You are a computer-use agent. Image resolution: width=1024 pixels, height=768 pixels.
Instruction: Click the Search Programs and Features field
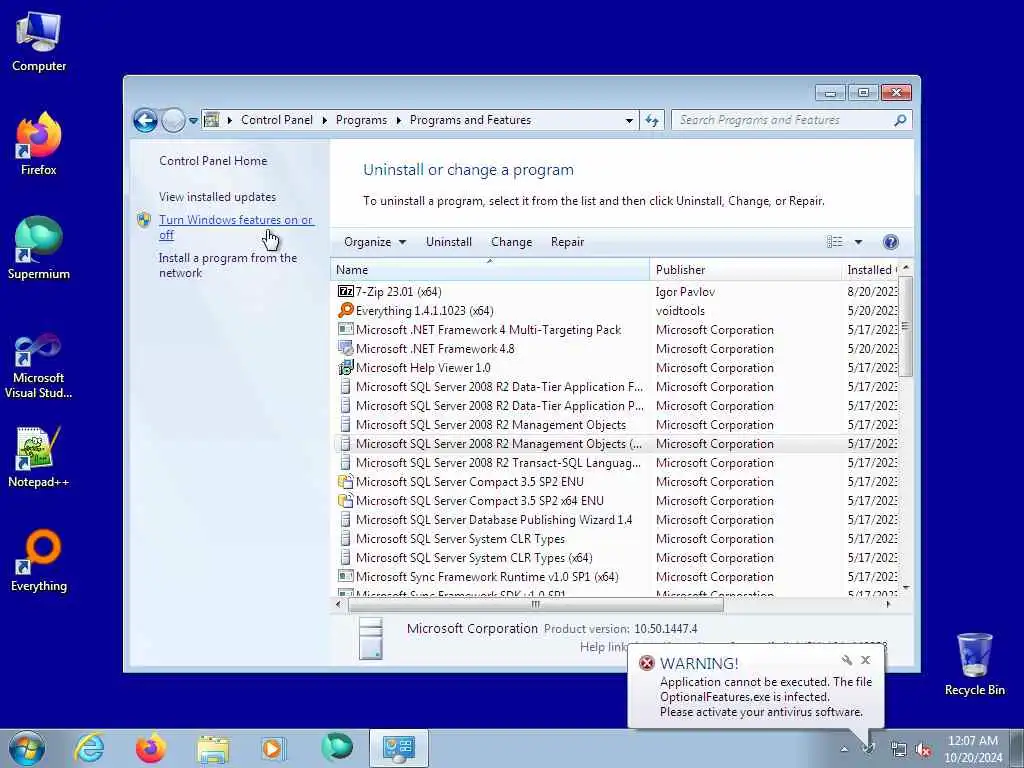784,120
